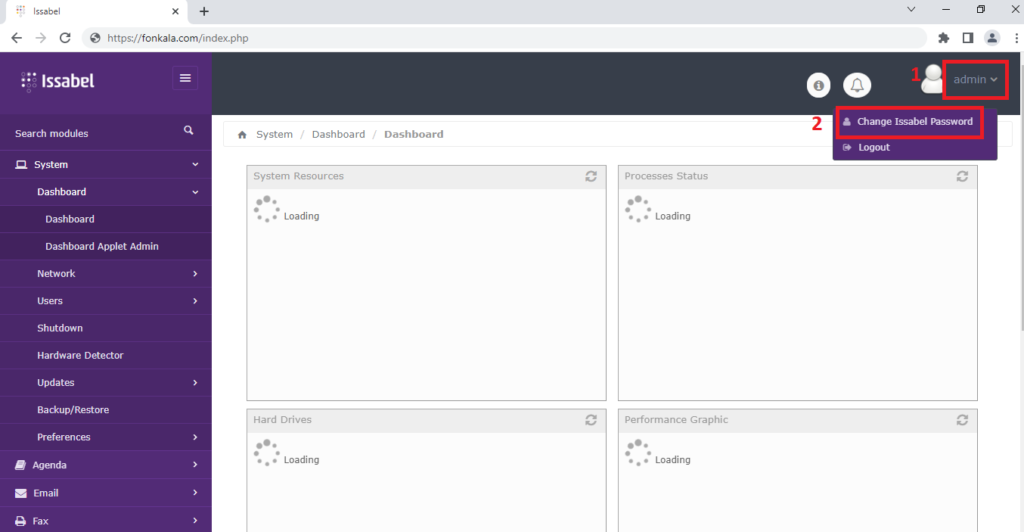
Task: Go to Hardware Detector page
Action: tap(87, 355)
